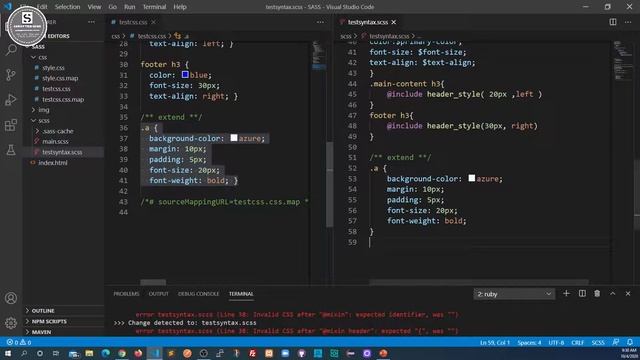Open the Help menu
The image size is (640, 360).
(x=180, y=7)
